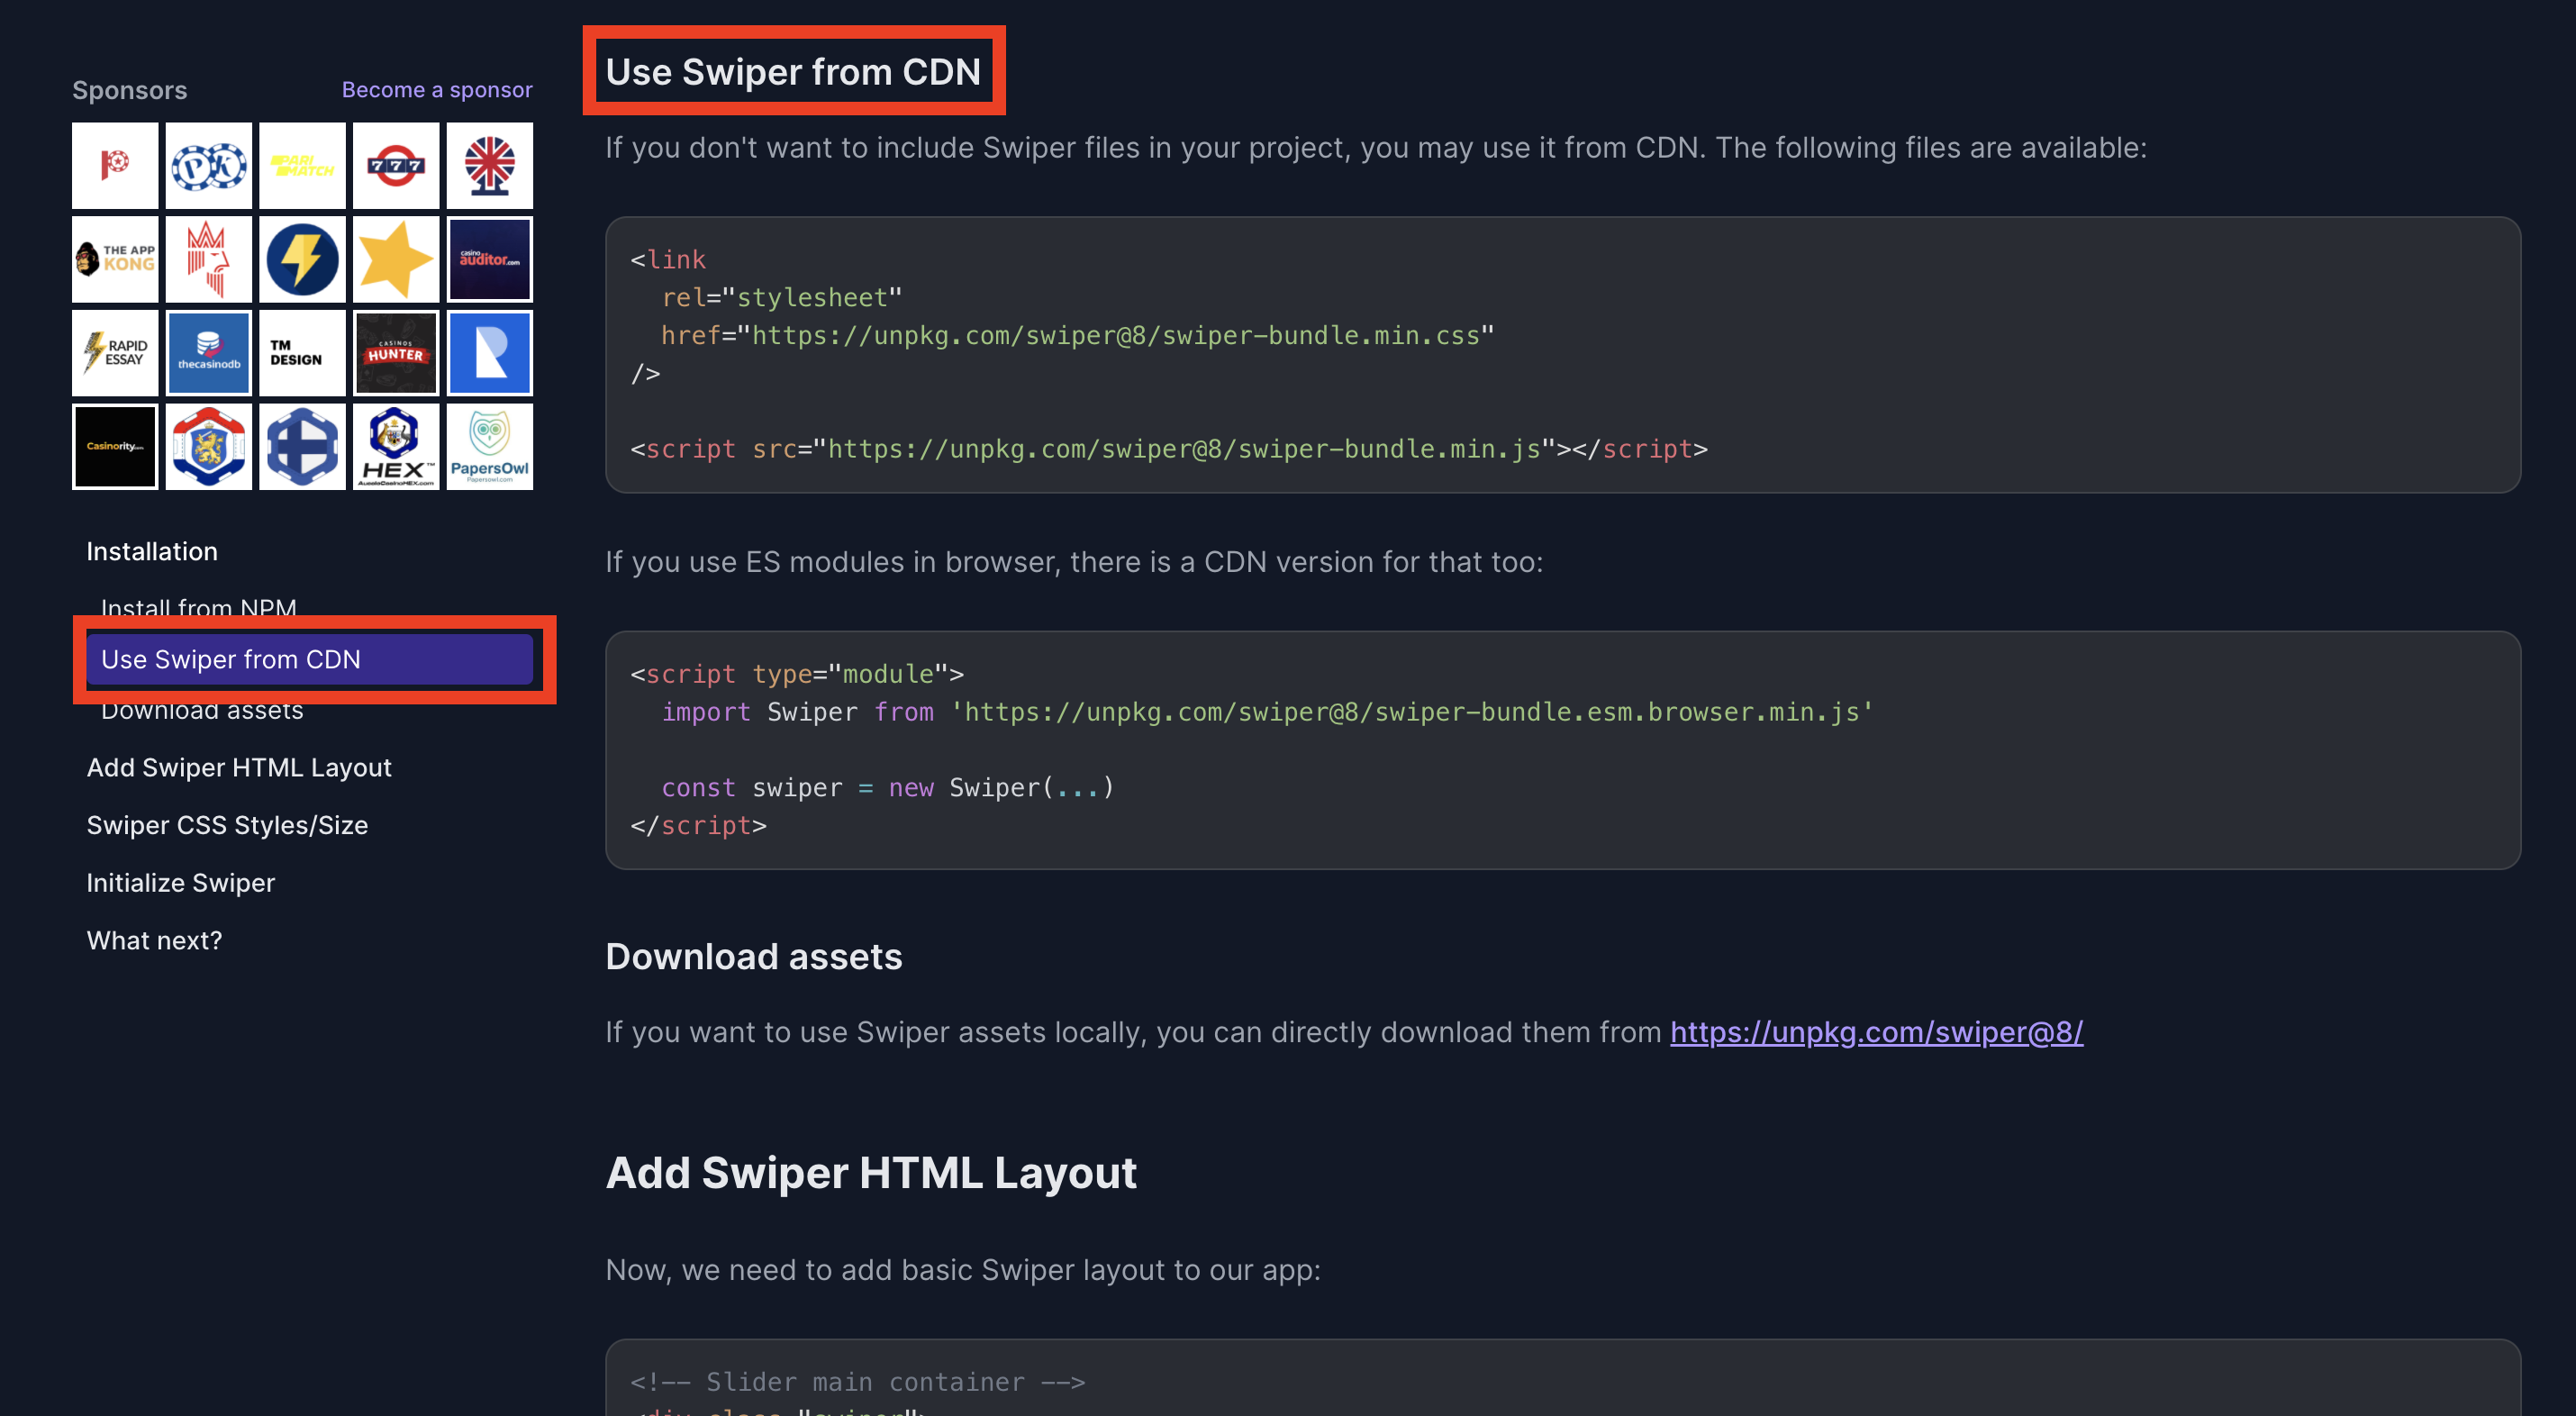Open the What next? sidebar entry
This screenshot has height=1416, width=2576.
[154, 941]
